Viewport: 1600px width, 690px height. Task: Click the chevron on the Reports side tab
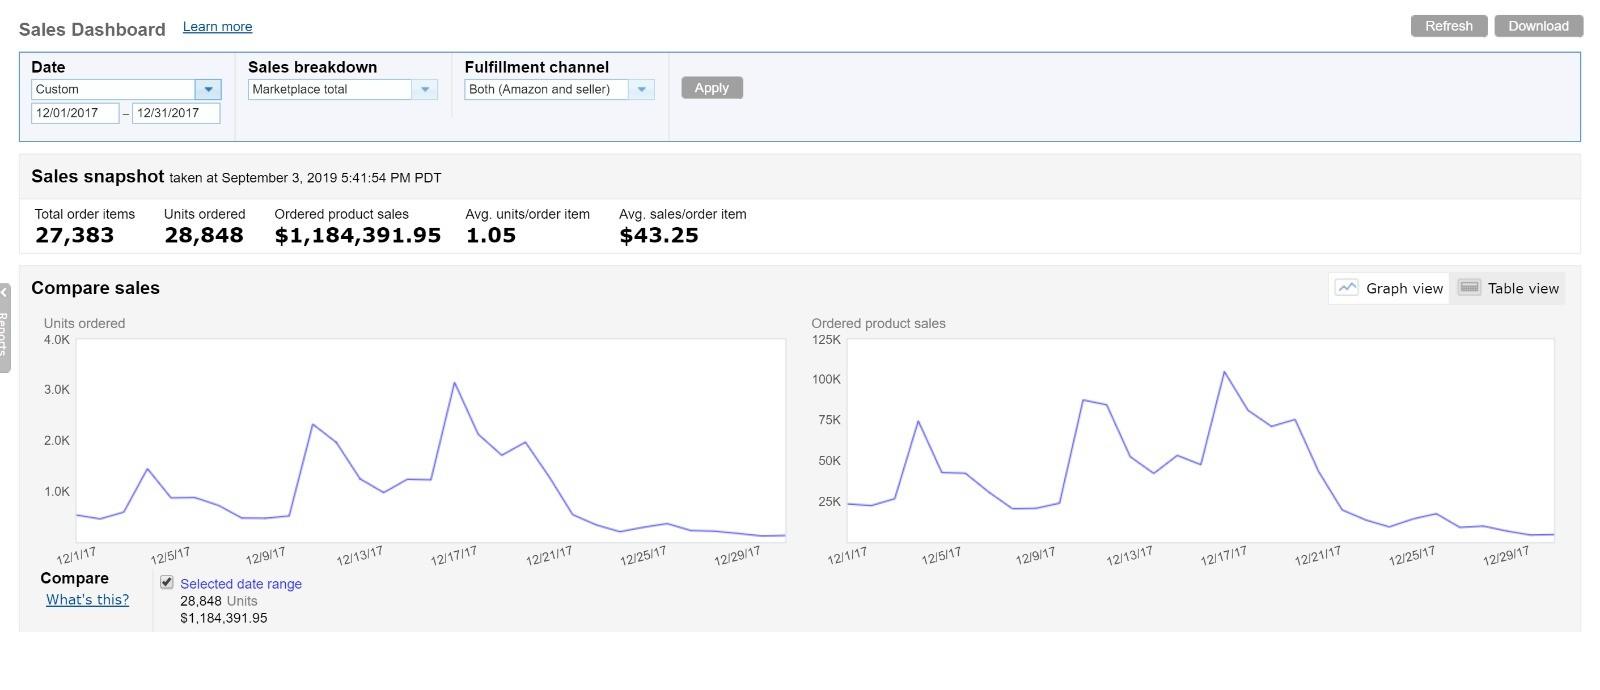pyautogui.click(x=4, y=293)
